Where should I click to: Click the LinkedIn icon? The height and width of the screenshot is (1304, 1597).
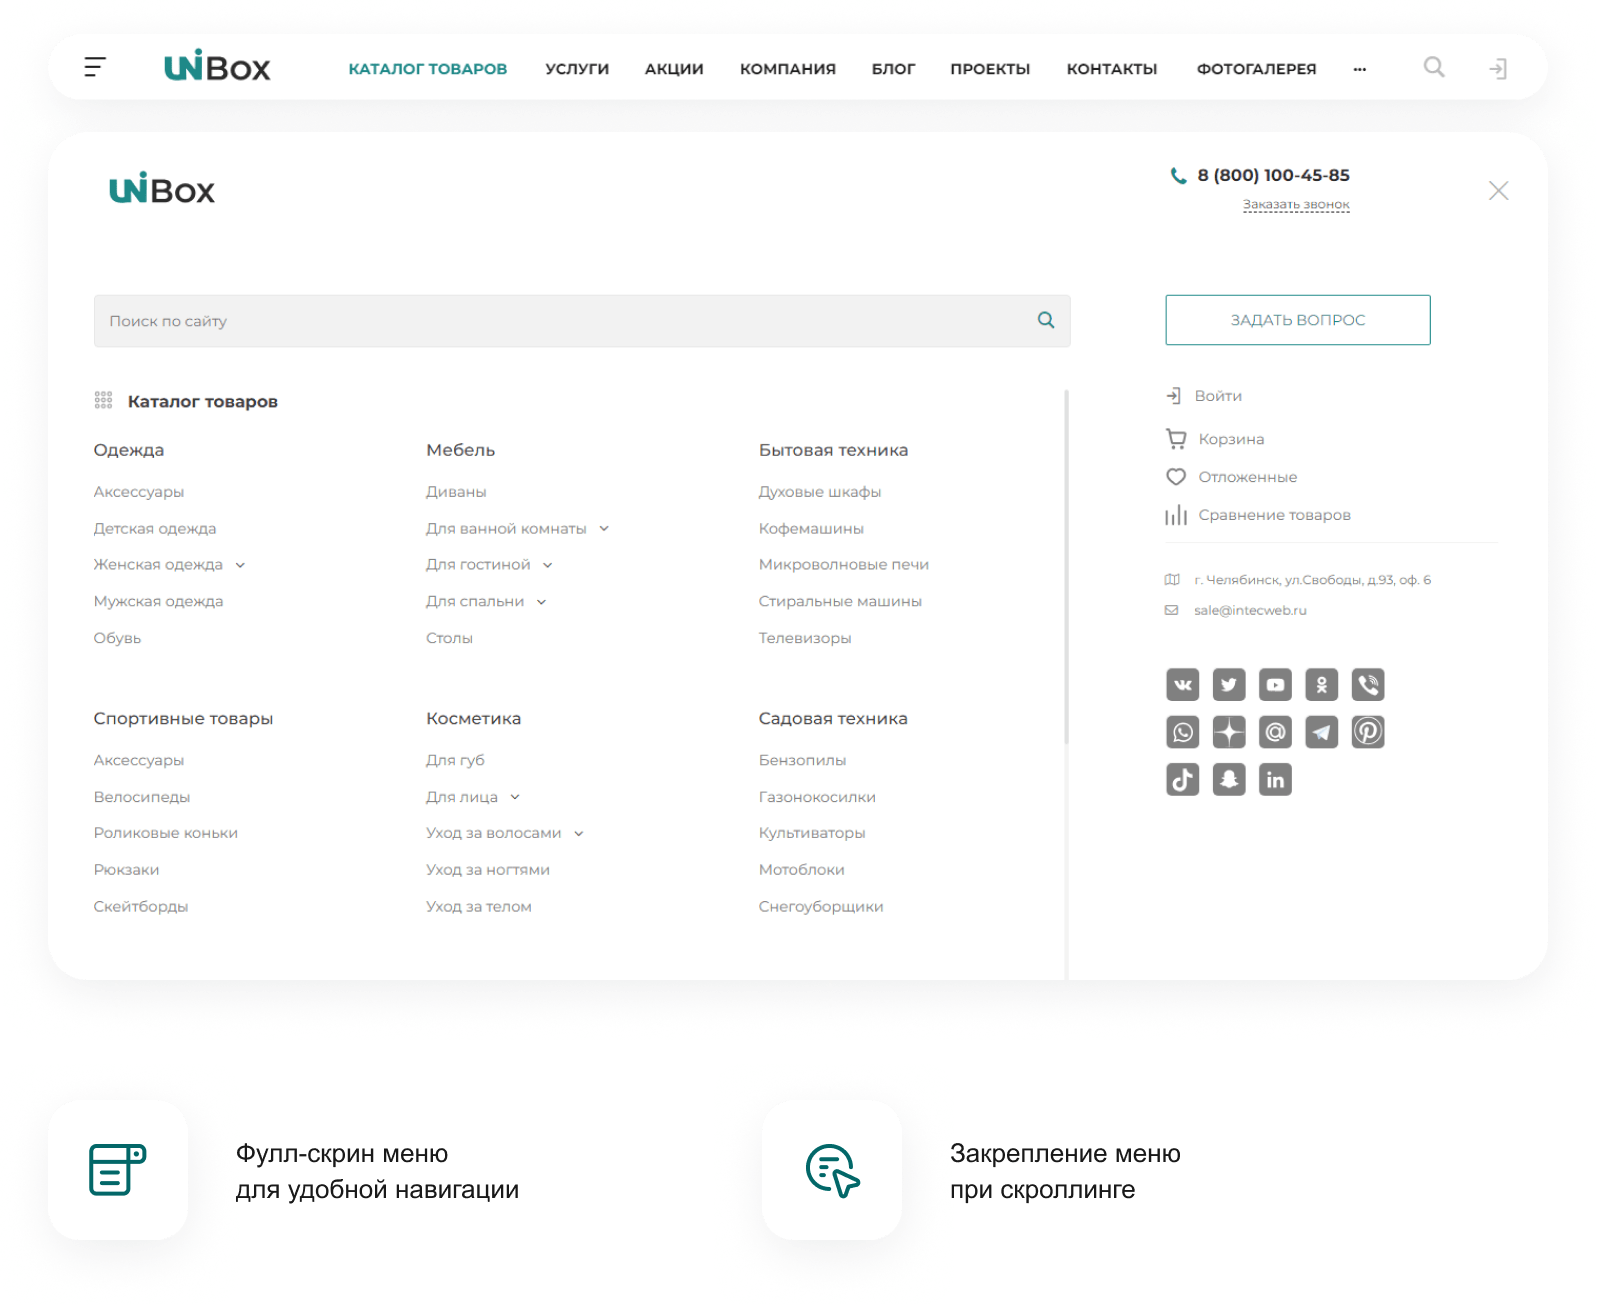(x=1275, y=779)
